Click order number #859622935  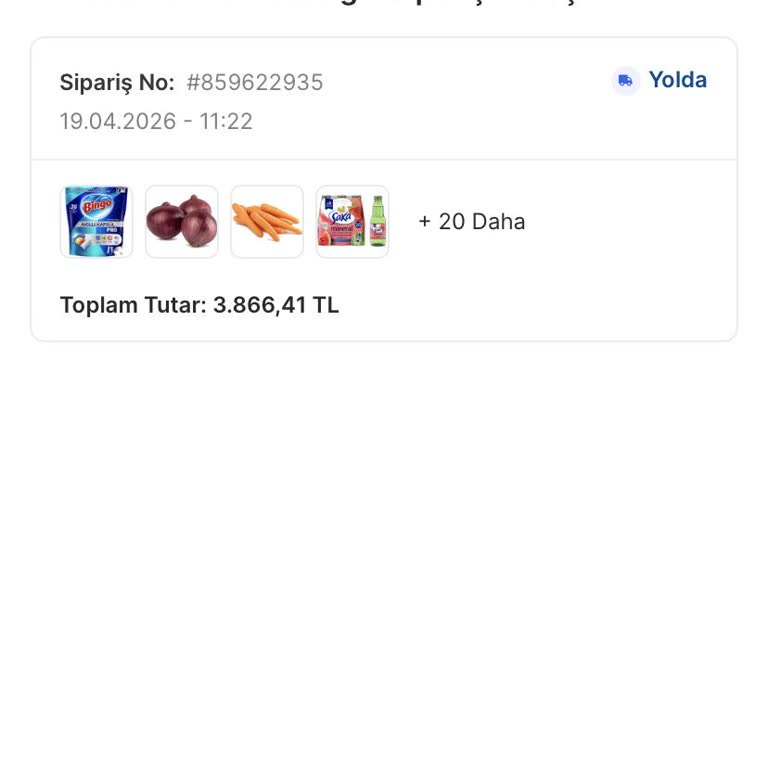255,83
